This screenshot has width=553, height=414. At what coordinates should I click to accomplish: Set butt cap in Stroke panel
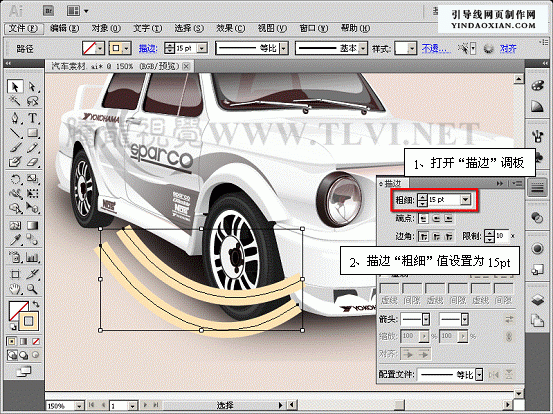click(x=424, y=219)
